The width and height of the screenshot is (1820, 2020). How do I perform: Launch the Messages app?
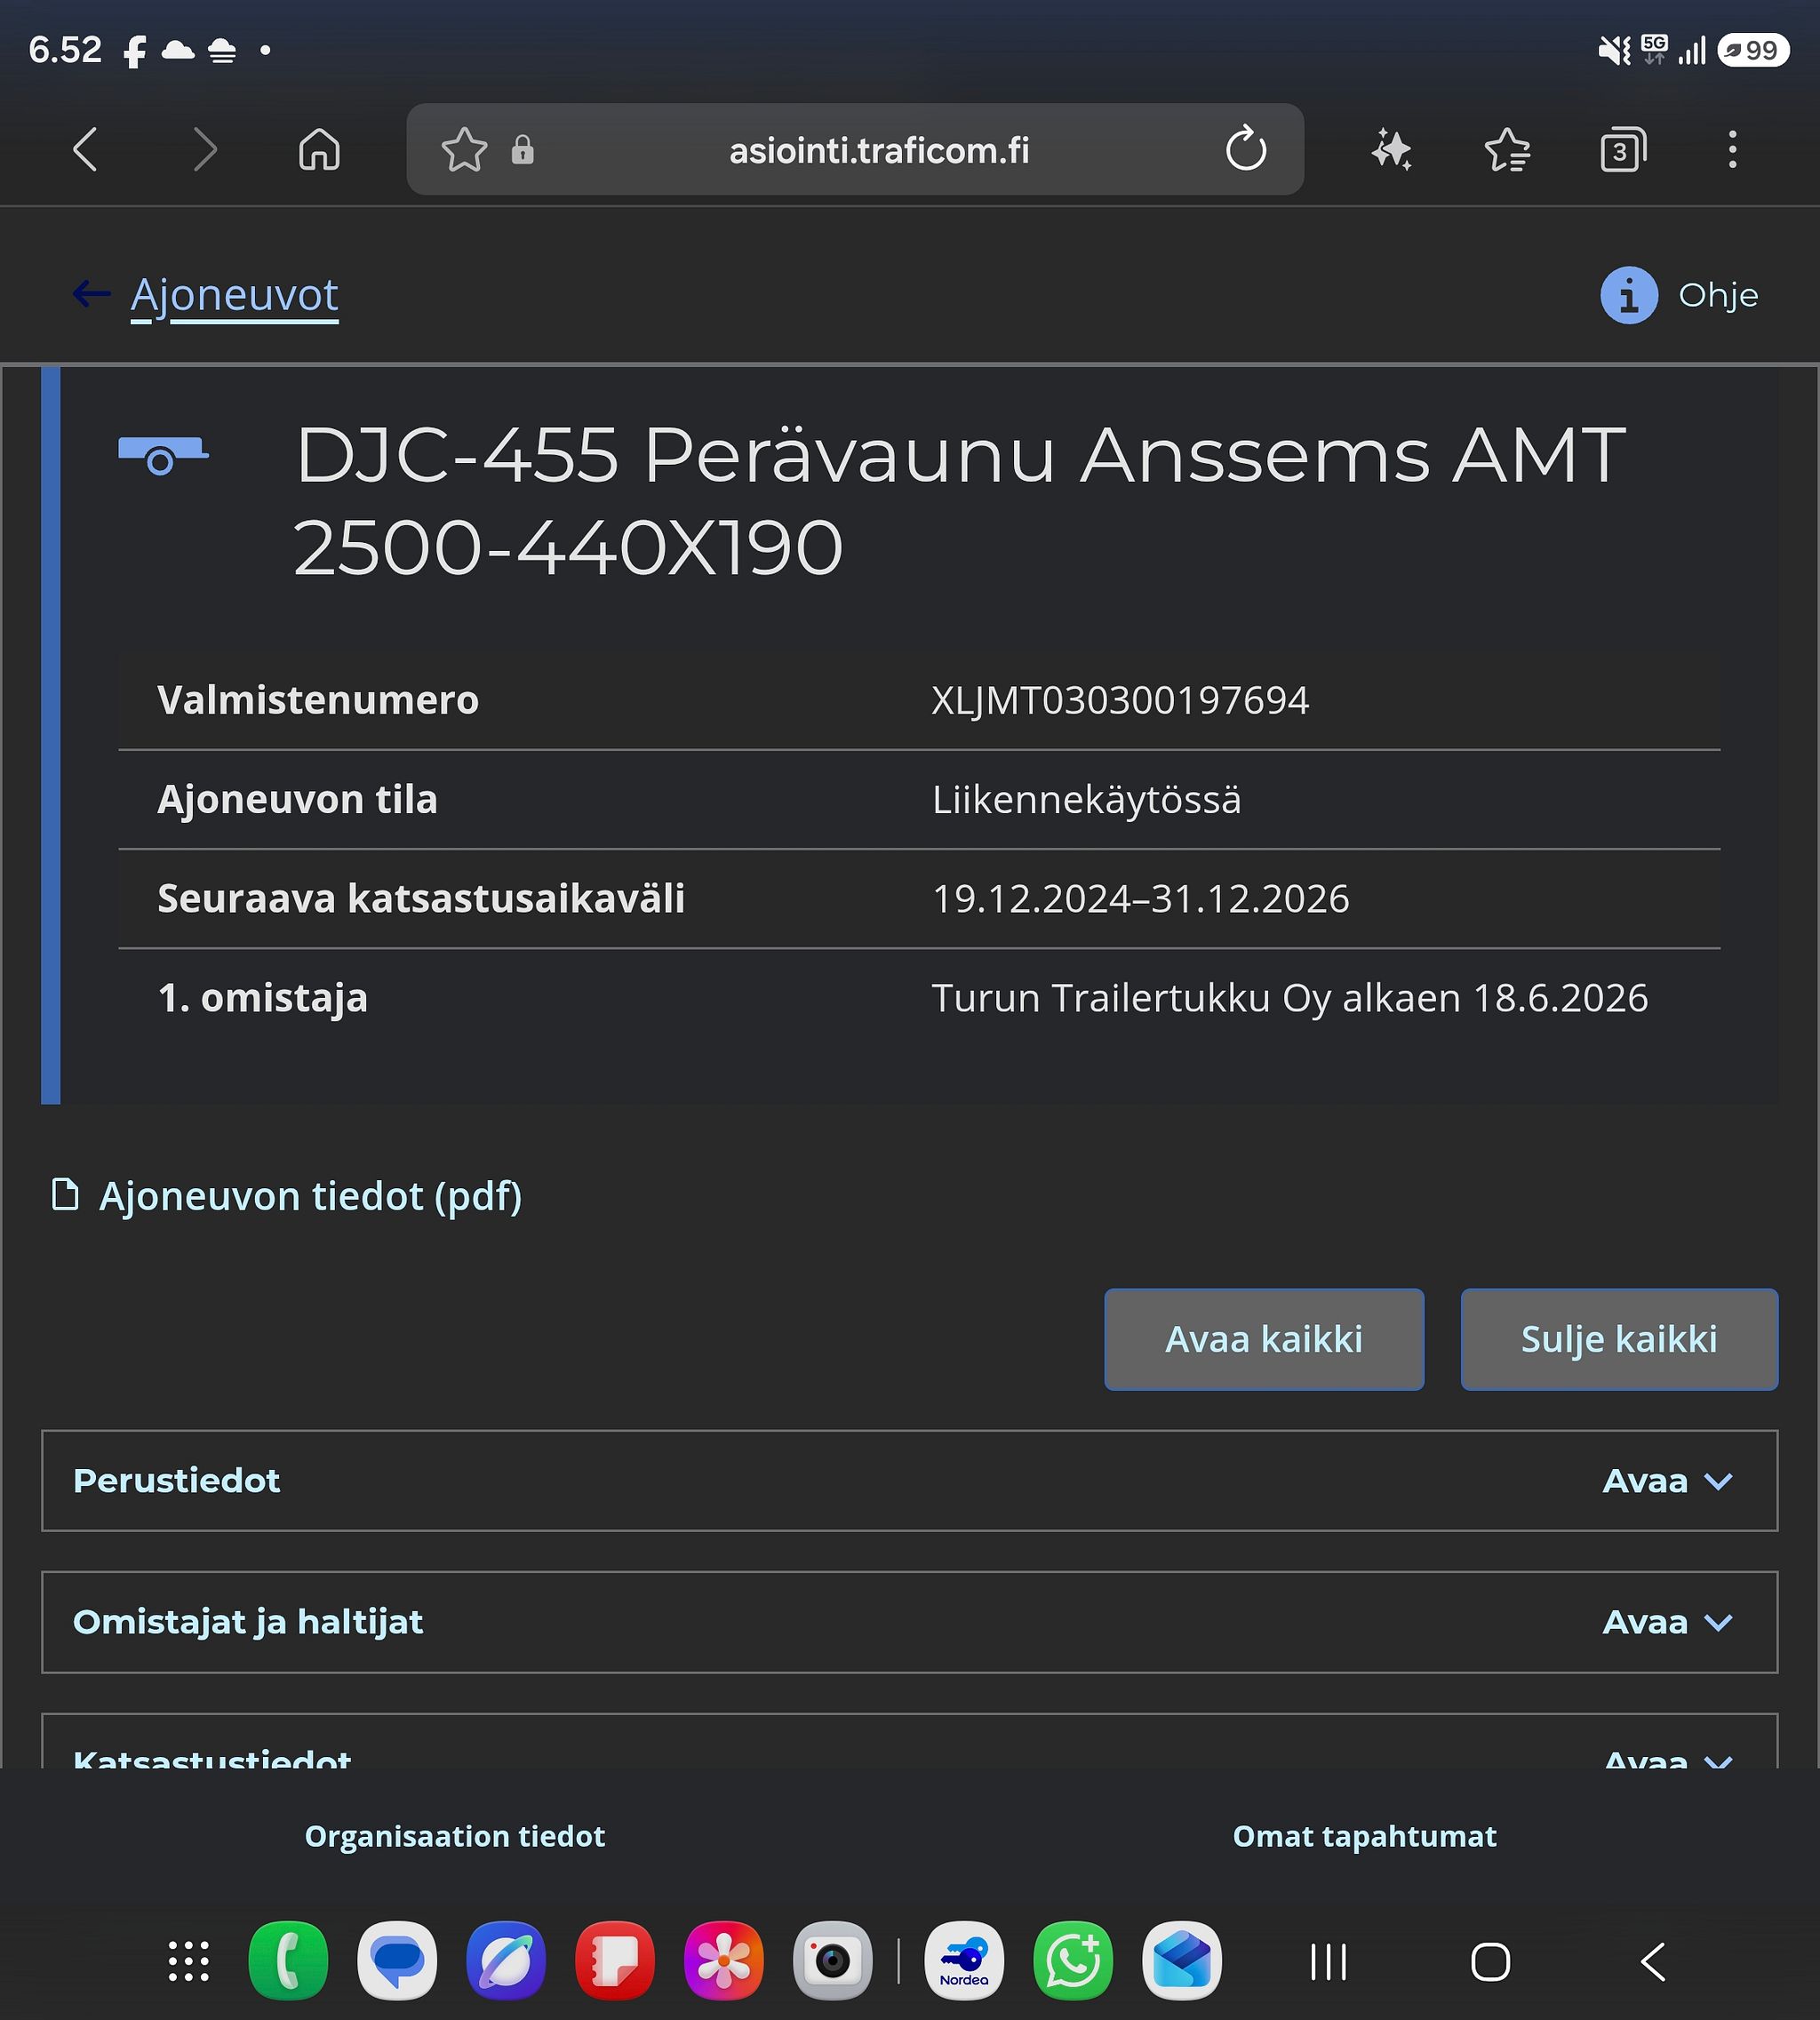(x=397, y=1961)
